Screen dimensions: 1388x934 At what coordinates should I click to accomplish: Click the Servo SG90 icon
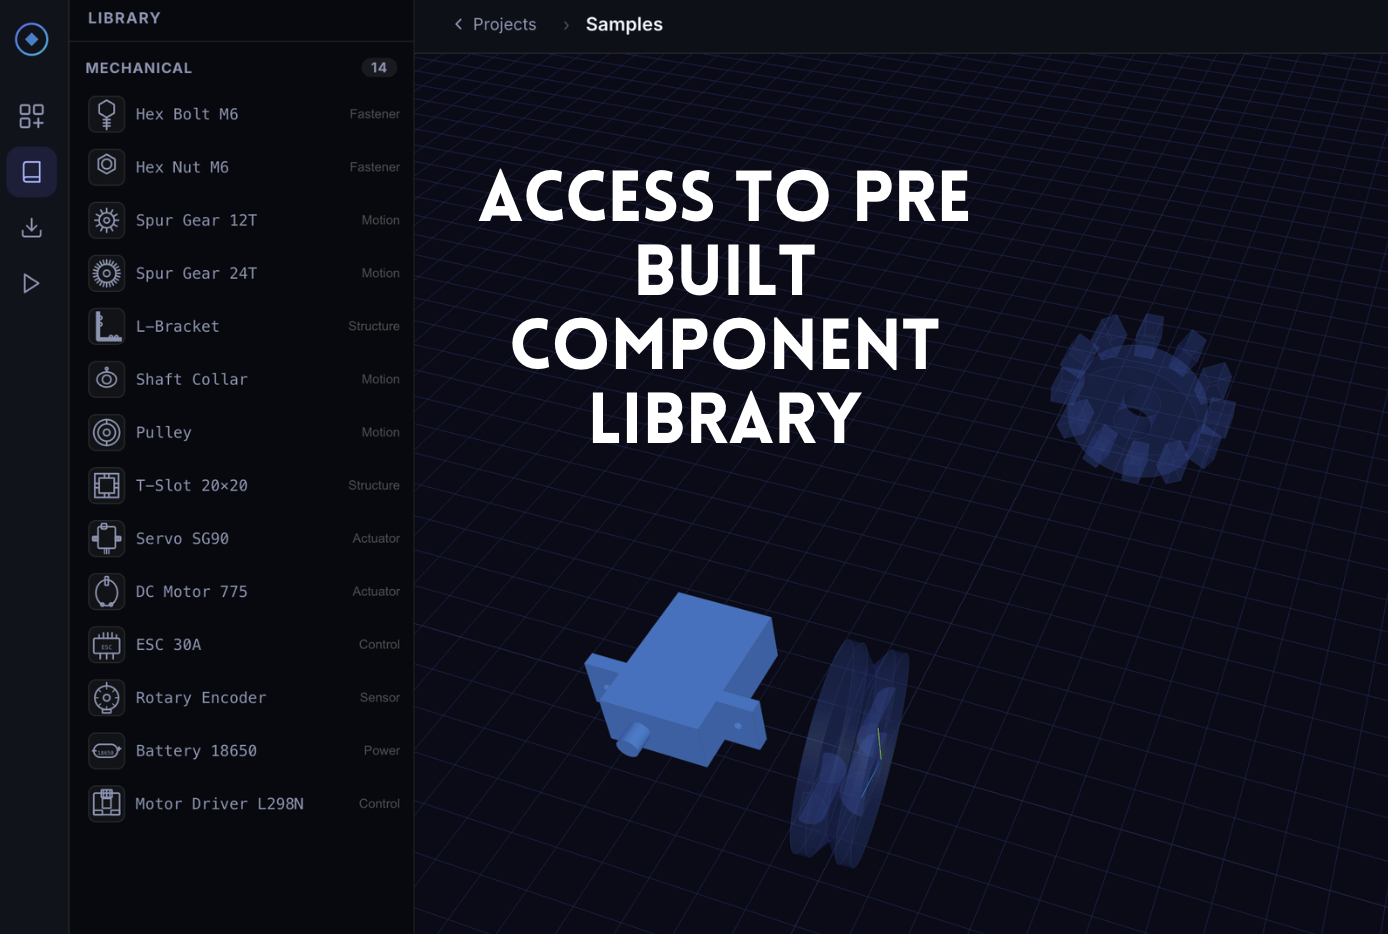pyautogui.click(x=107, y=538)
